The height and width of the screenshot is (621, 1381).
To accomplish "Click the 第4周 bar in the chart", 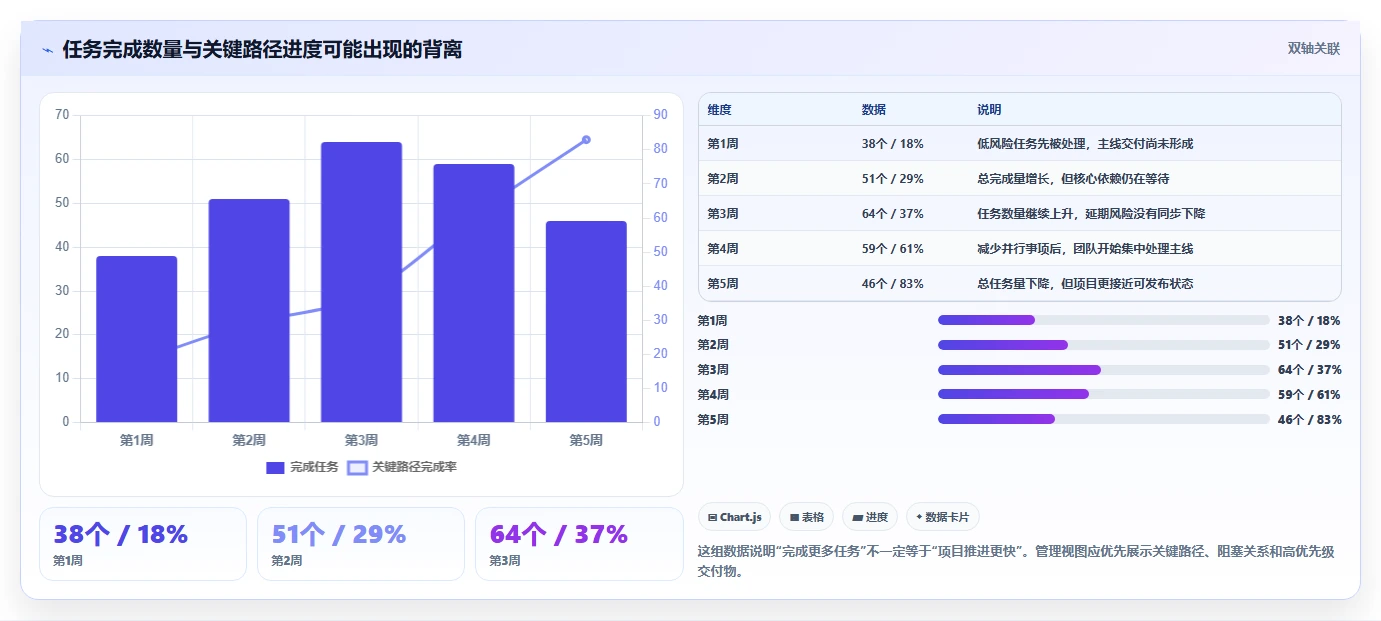I will click(474, 293).
